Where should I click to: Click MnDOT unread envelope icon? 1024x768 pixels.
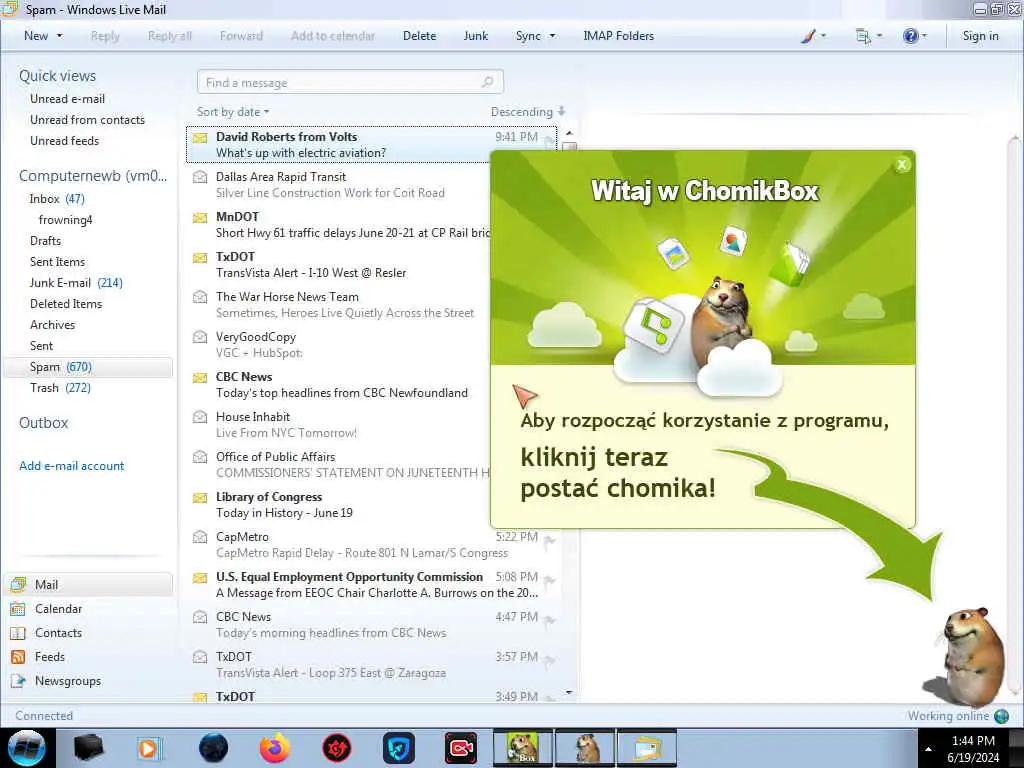pos(200,217)
